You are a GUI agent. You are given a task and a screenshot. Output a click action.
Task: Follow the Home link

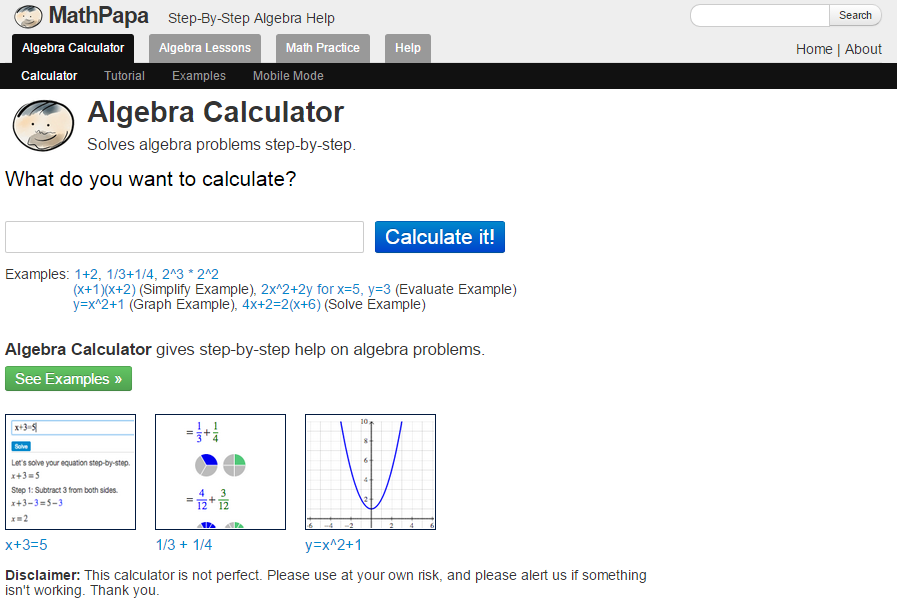pyautogui.click(x=814, y=49)
